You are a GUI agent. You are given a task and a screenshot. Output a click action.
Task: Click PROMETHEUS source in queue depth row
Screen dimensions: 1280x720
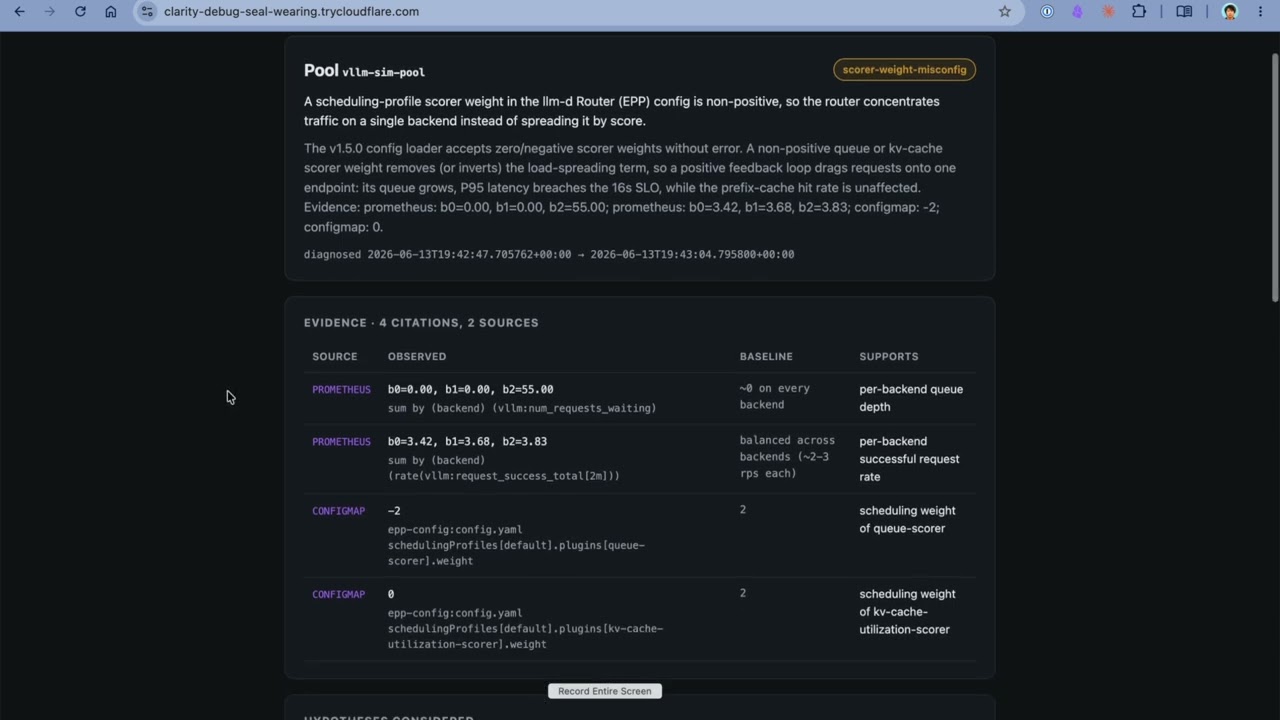coord(341,389)
